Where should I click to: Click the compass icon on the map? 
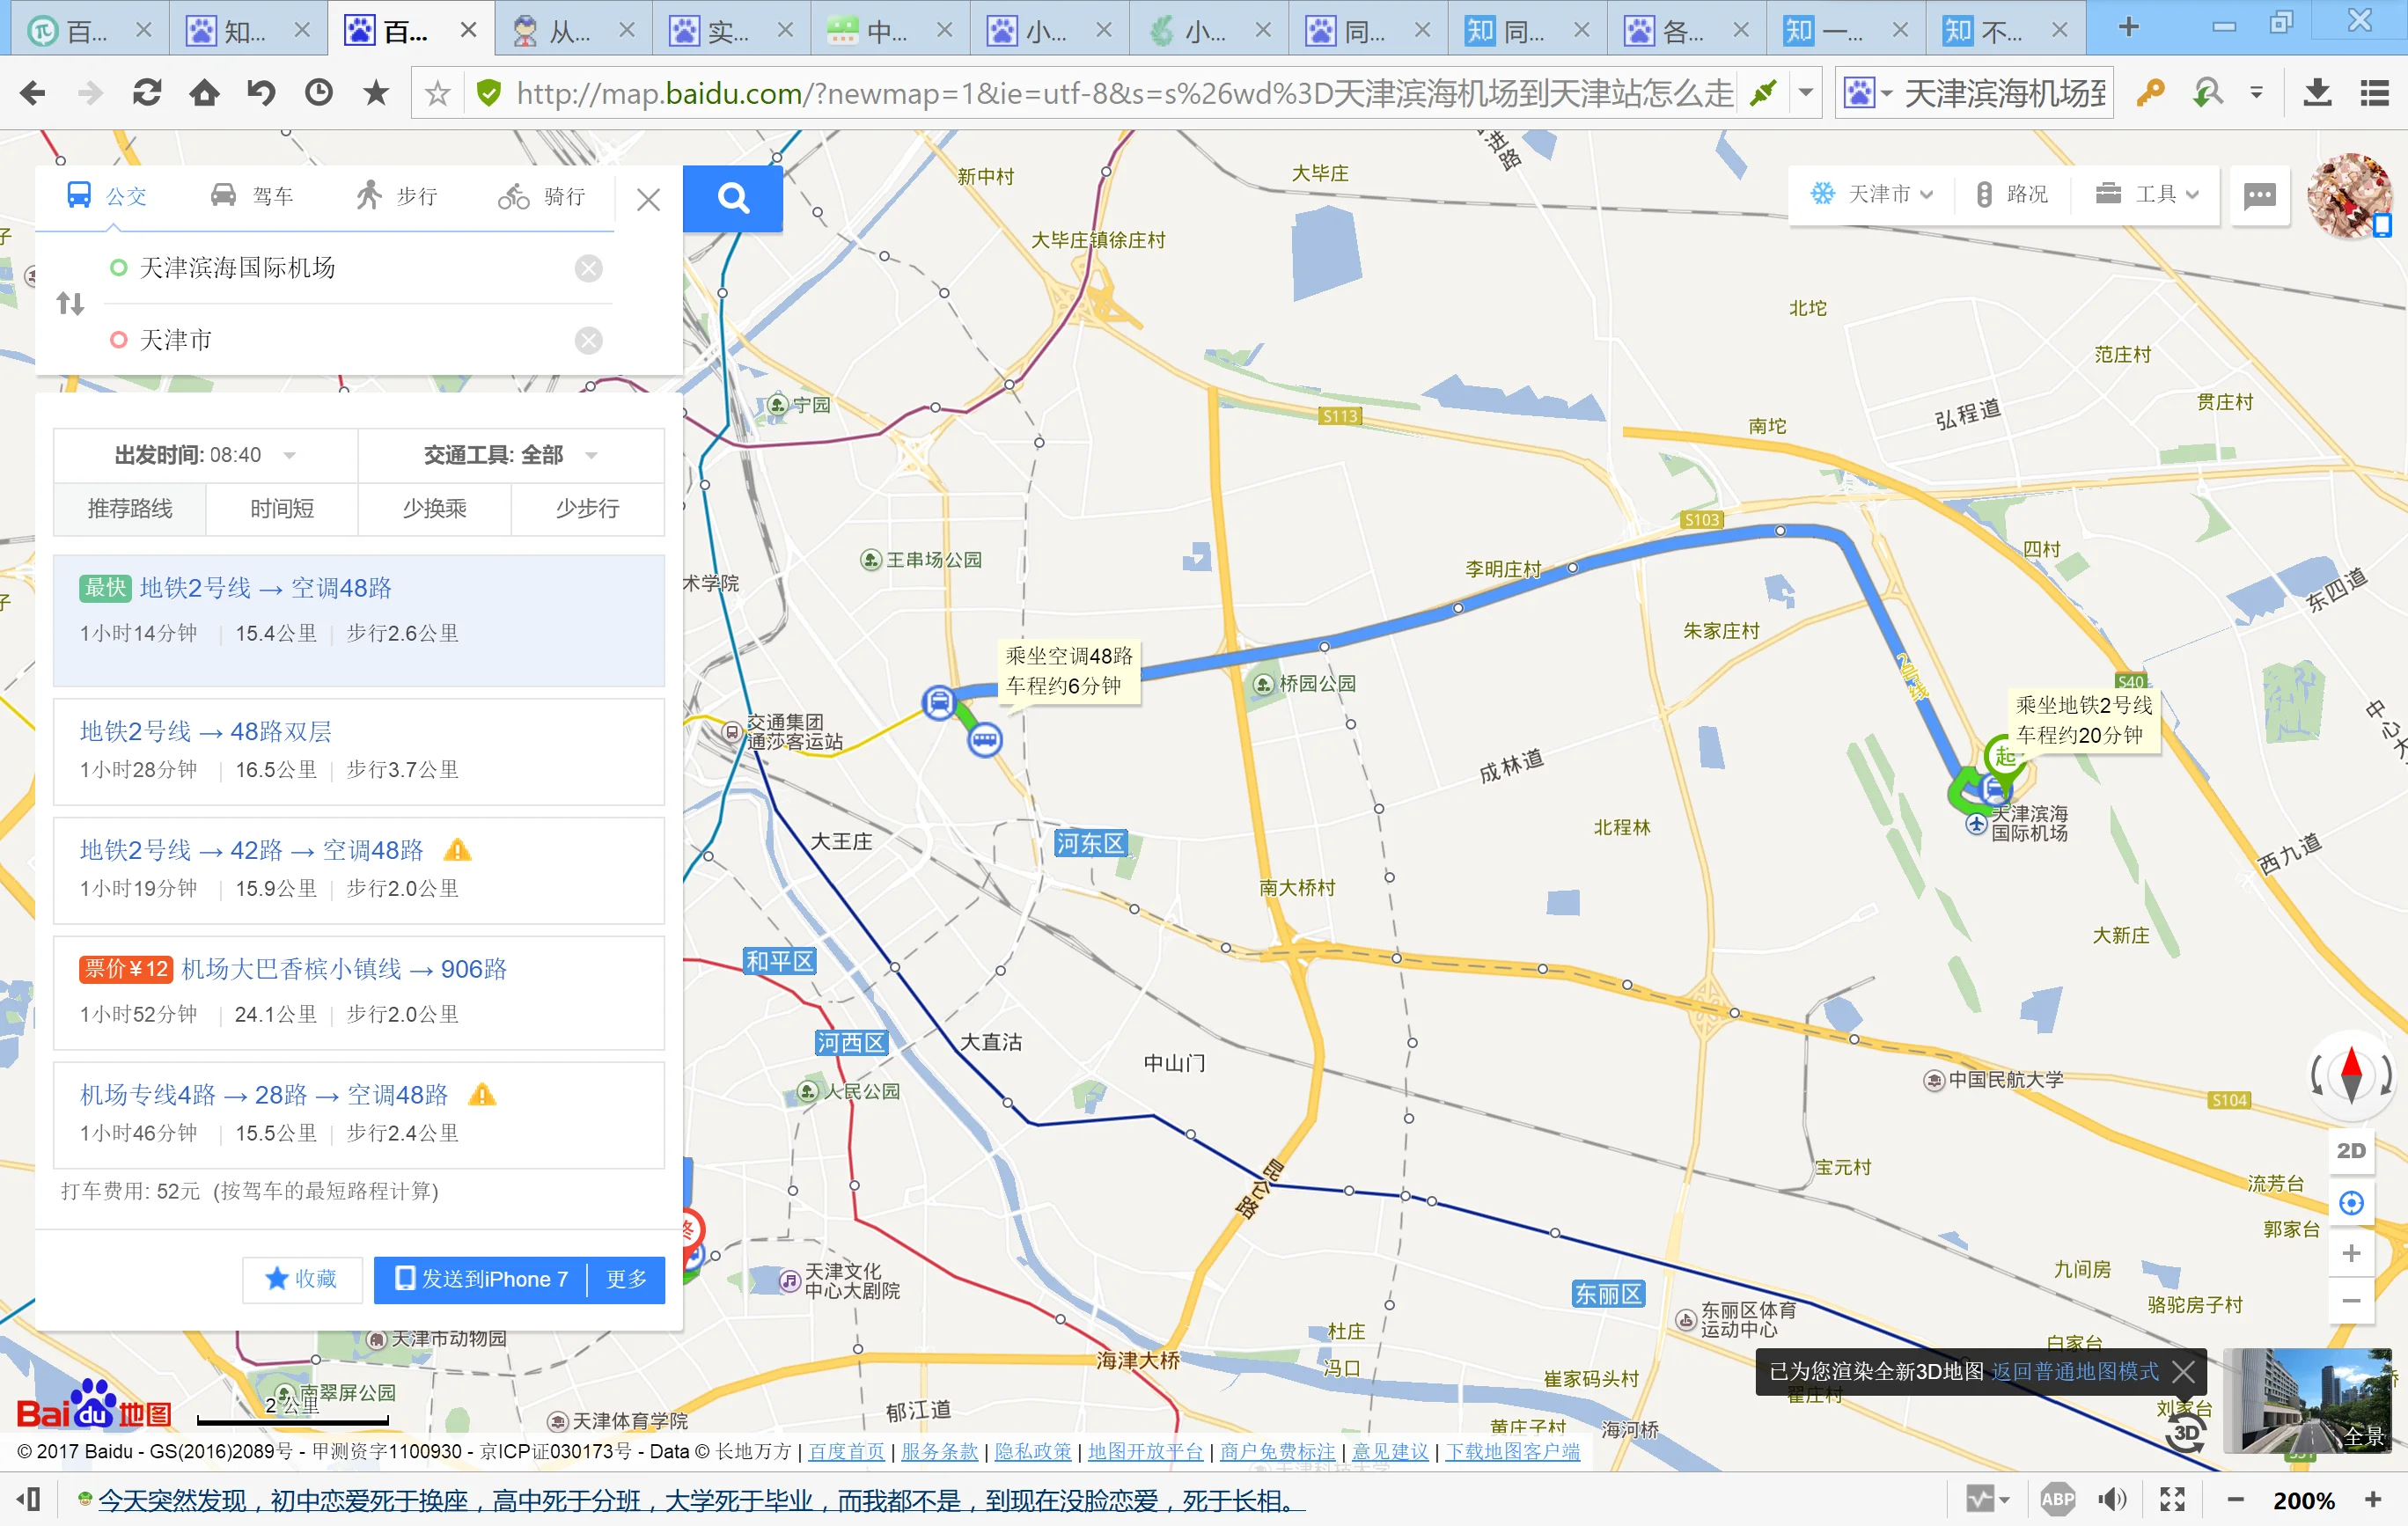pyautogui.click(x=2351, y=1077)
